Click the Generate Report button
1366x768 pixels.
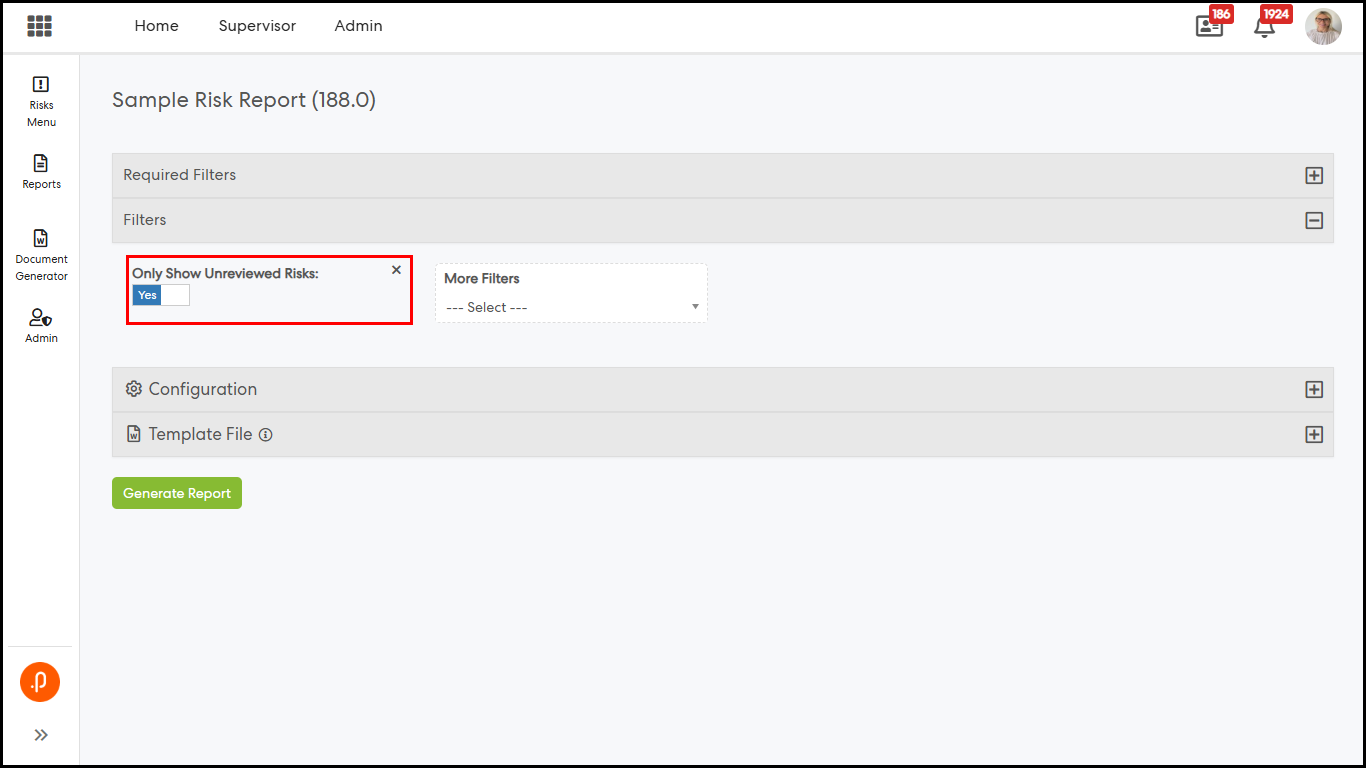pyautogui.click(x=177, y=493)
